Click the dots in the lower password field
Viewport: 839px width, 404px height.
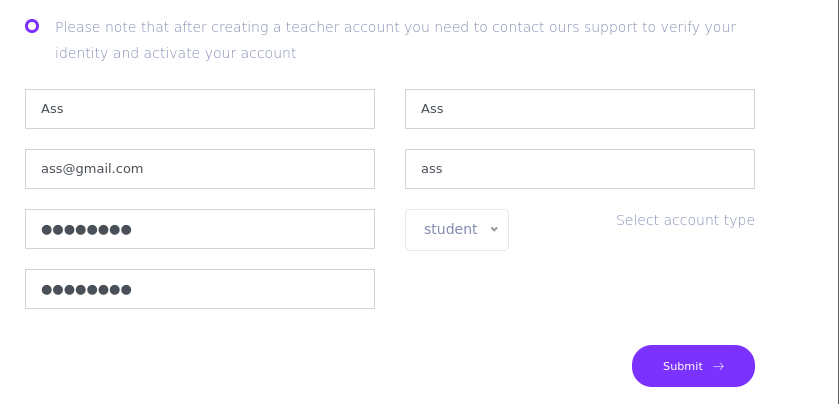tap(86, 290)
